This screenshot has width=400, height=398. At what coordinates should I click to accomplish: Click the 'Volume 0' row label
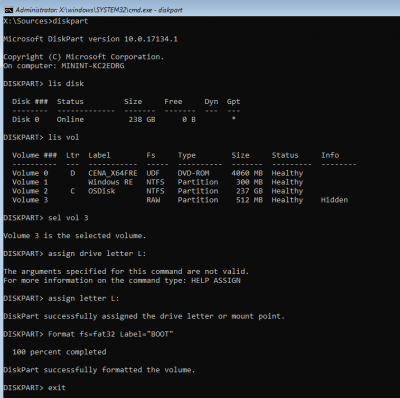(x=30, y=173)
